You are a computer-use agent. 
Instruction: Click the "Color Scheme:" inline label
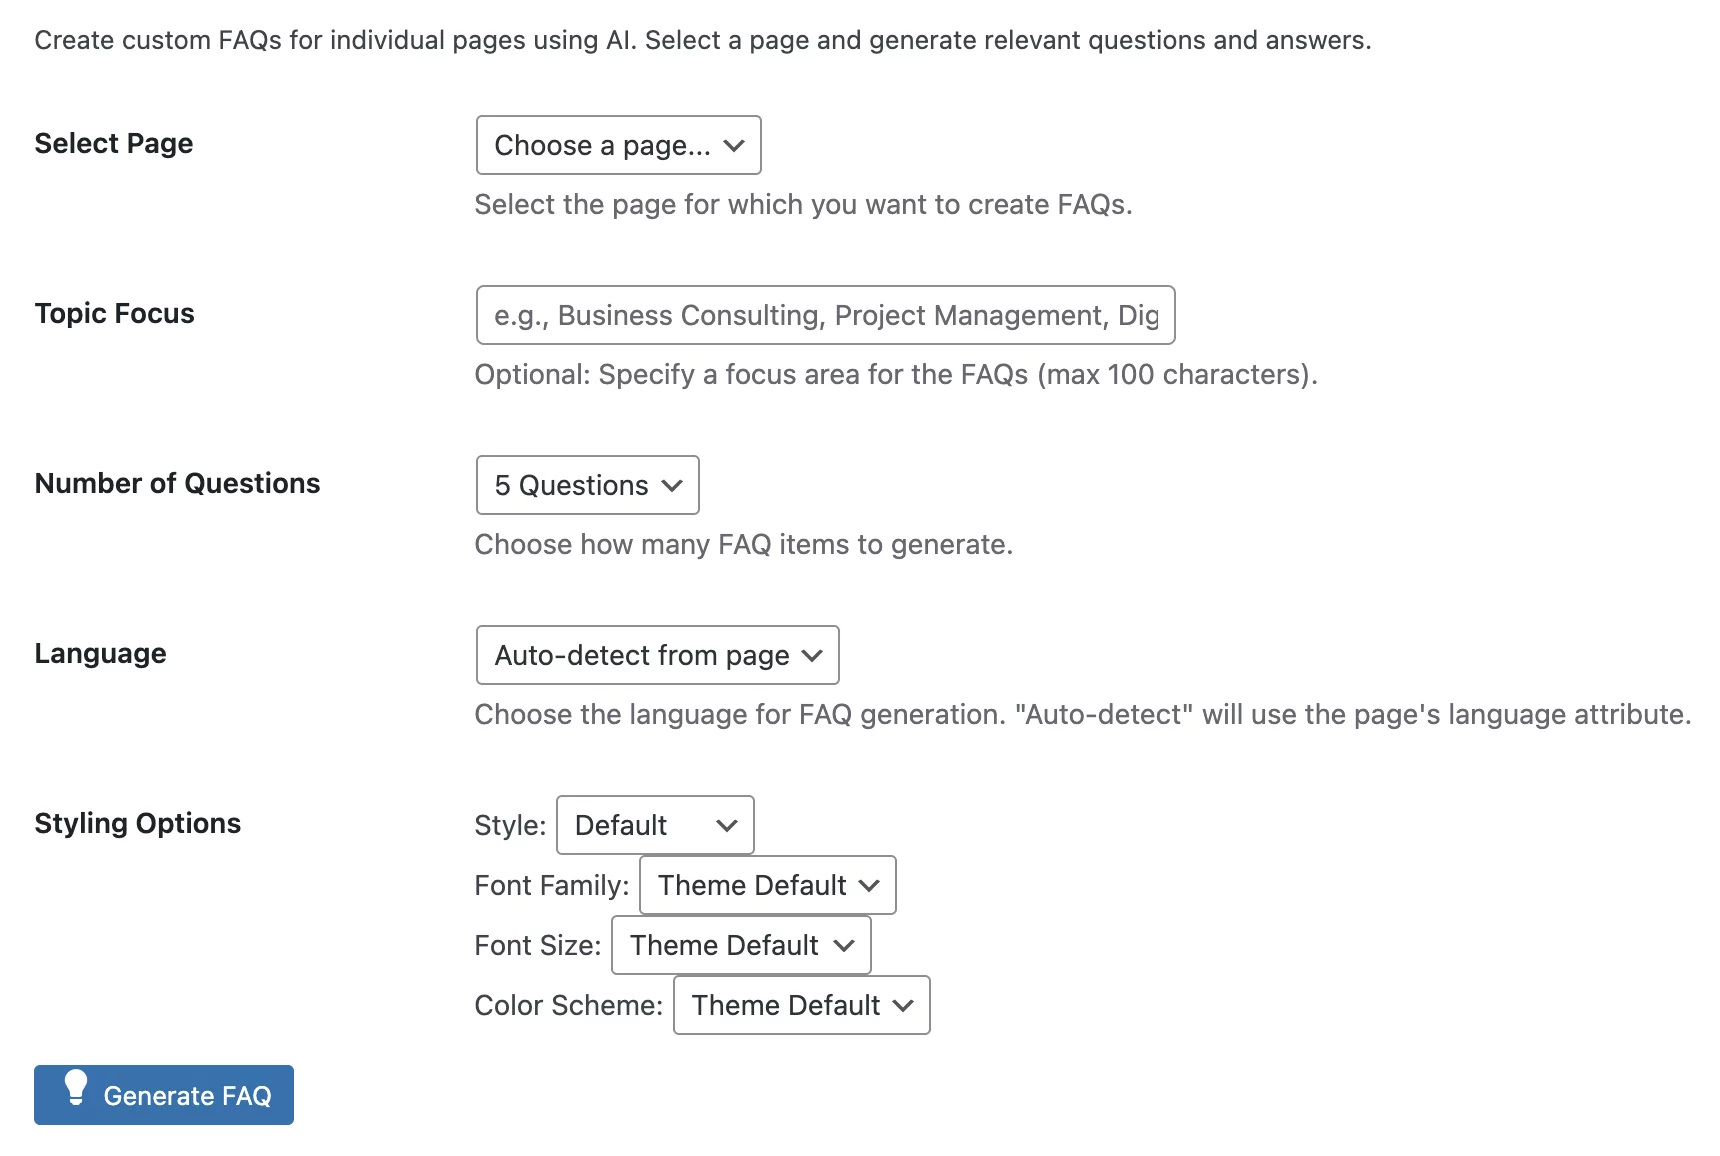tap(569, 1005)
